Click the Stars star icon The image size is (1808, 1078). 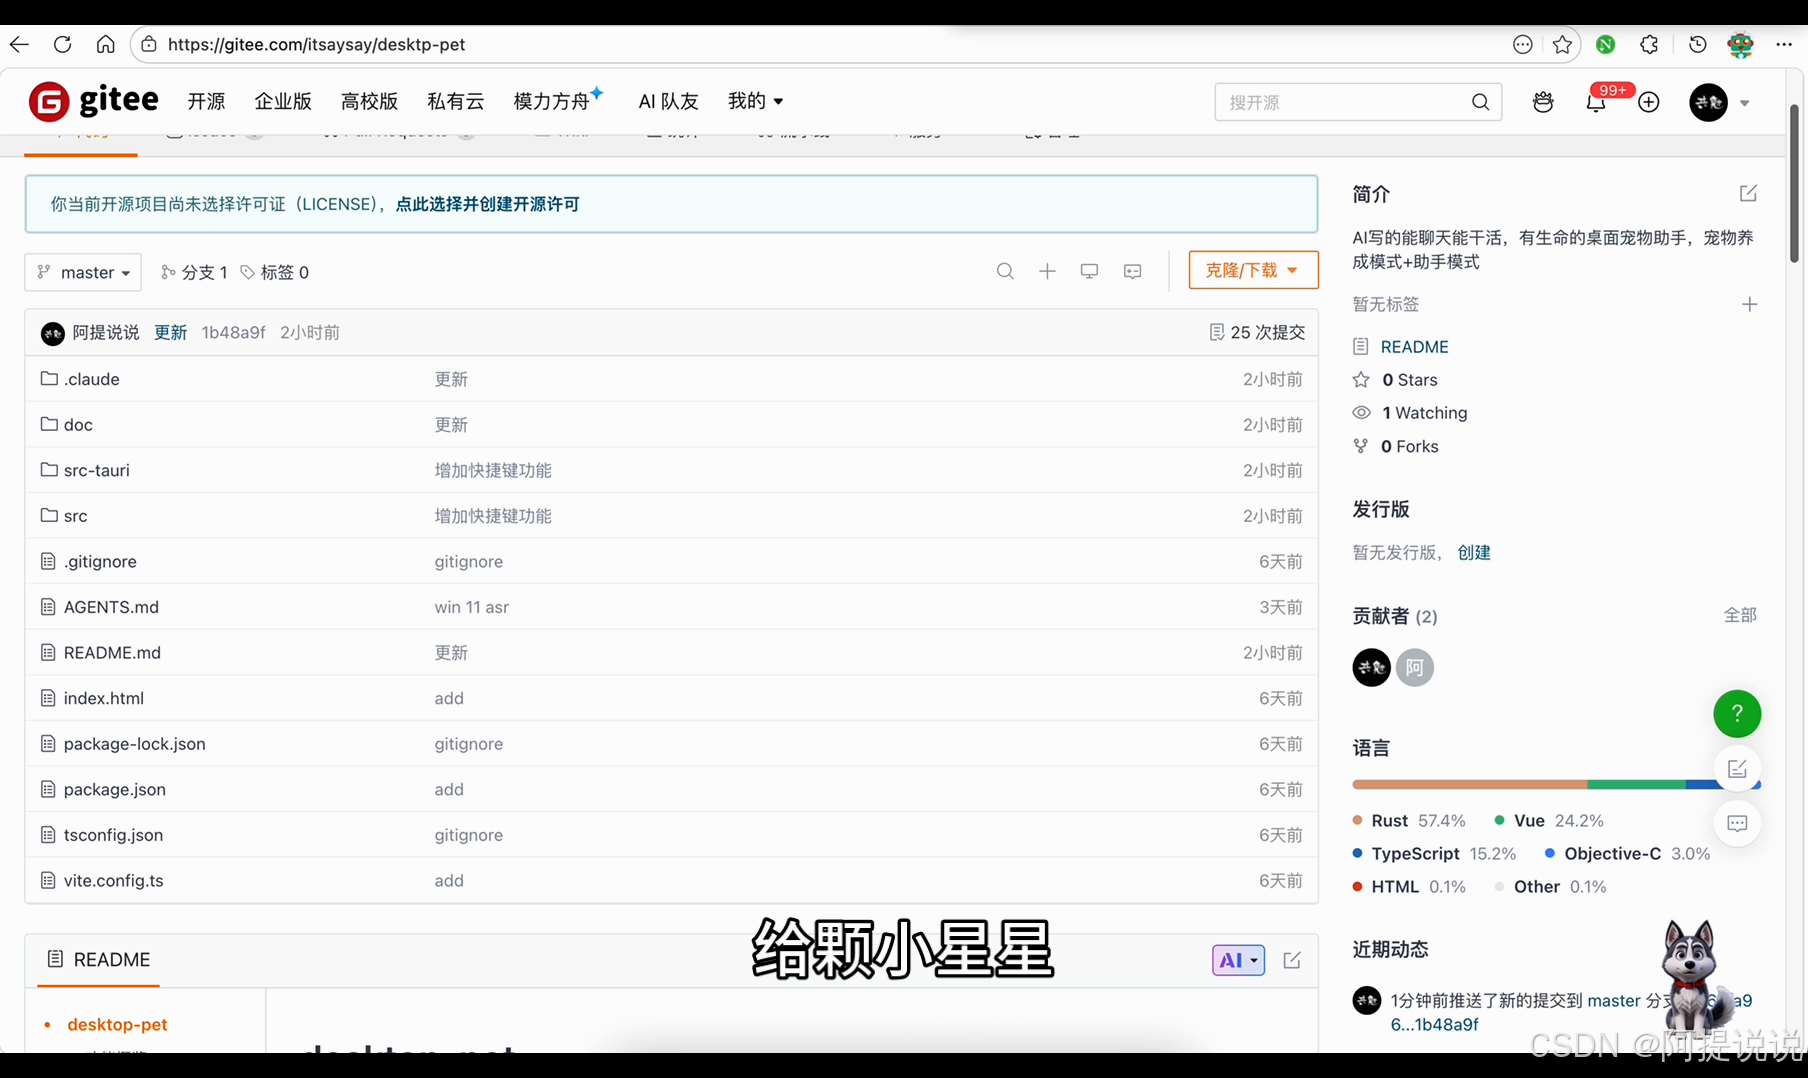[1361, 380]
